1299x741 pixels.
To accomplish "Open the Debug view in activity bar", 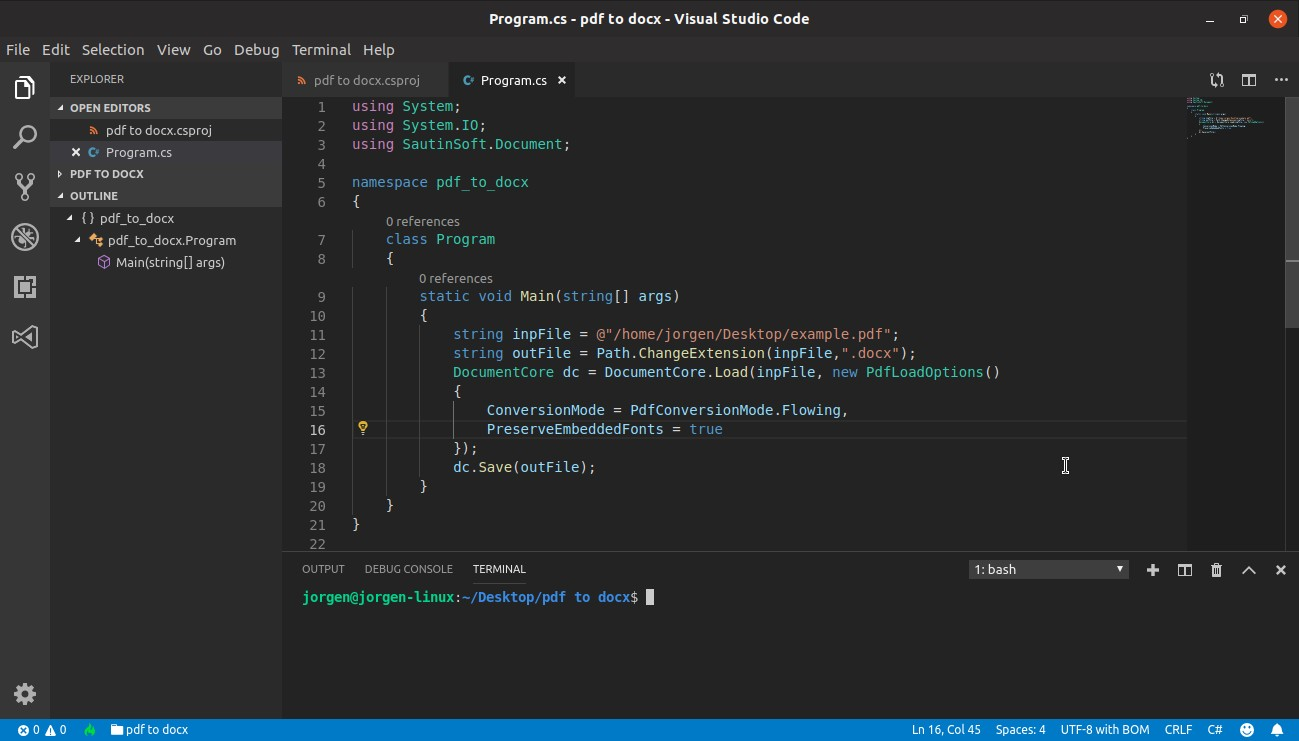I will pyautogui.click(x=25, y=237).
